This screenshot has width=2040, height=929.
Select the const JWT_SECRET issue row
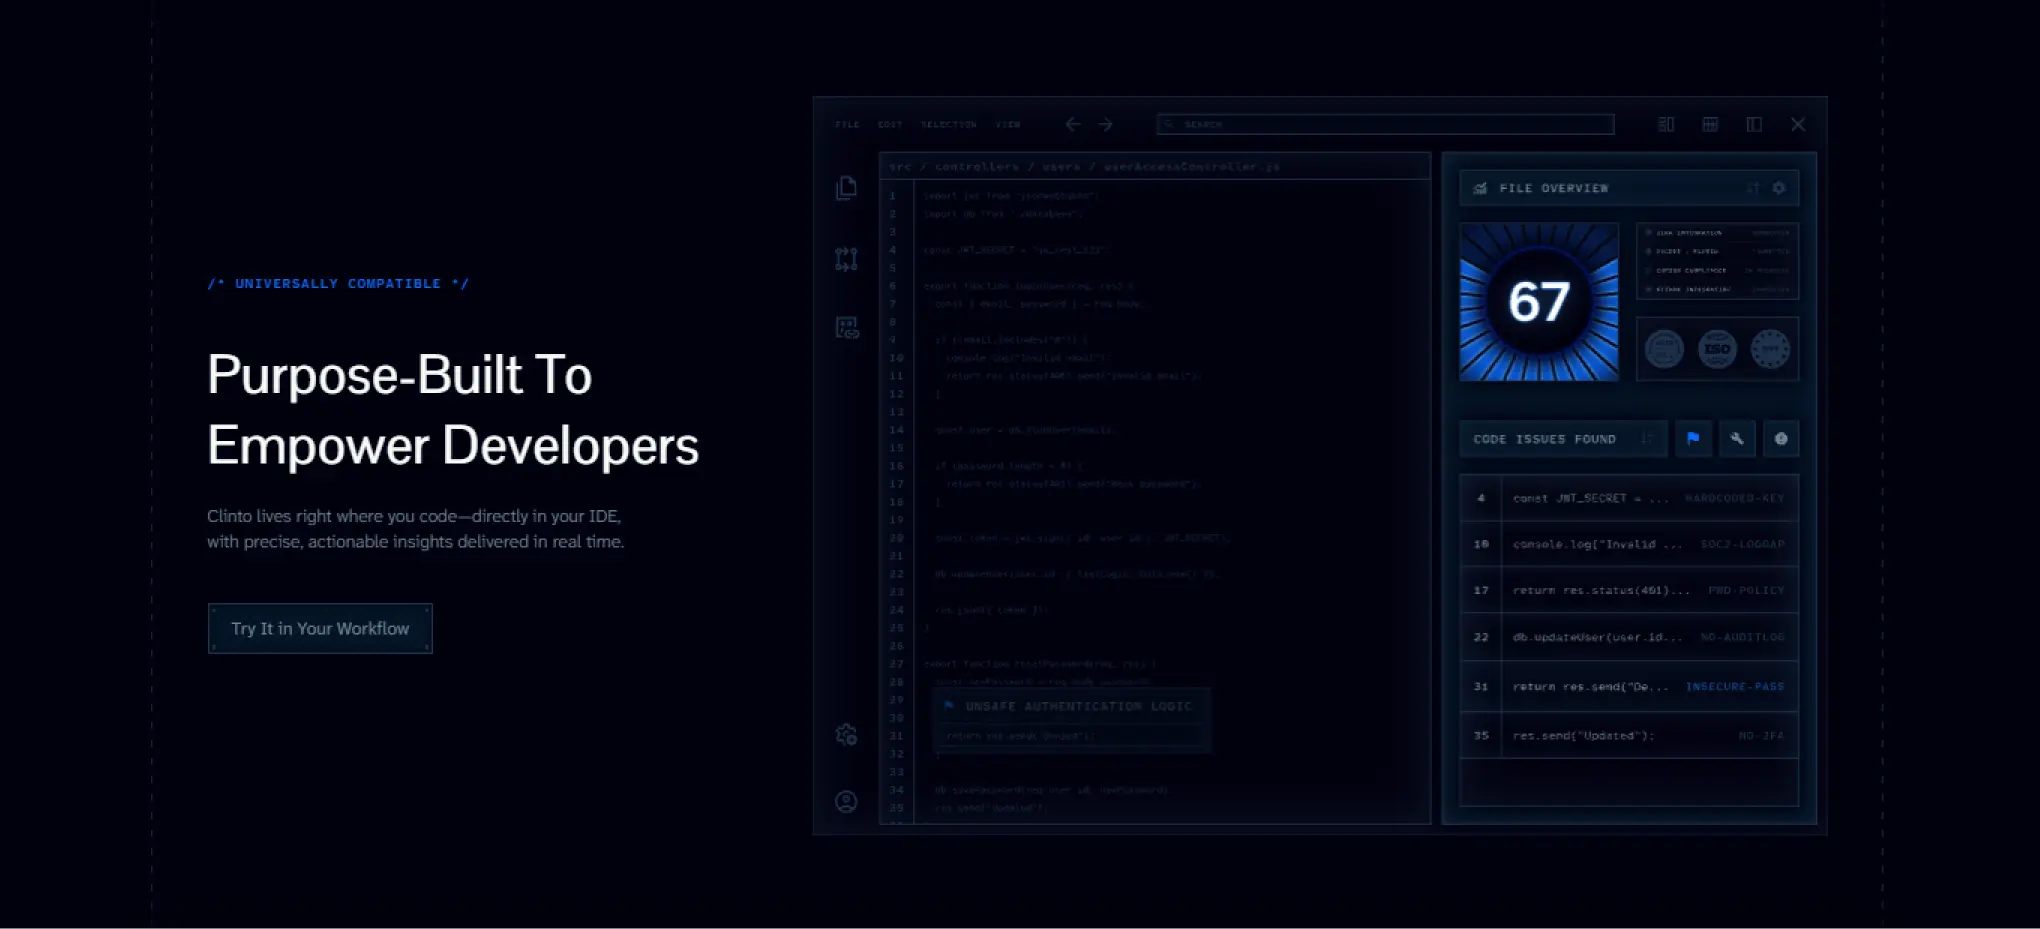click(x=1629, y=498)
